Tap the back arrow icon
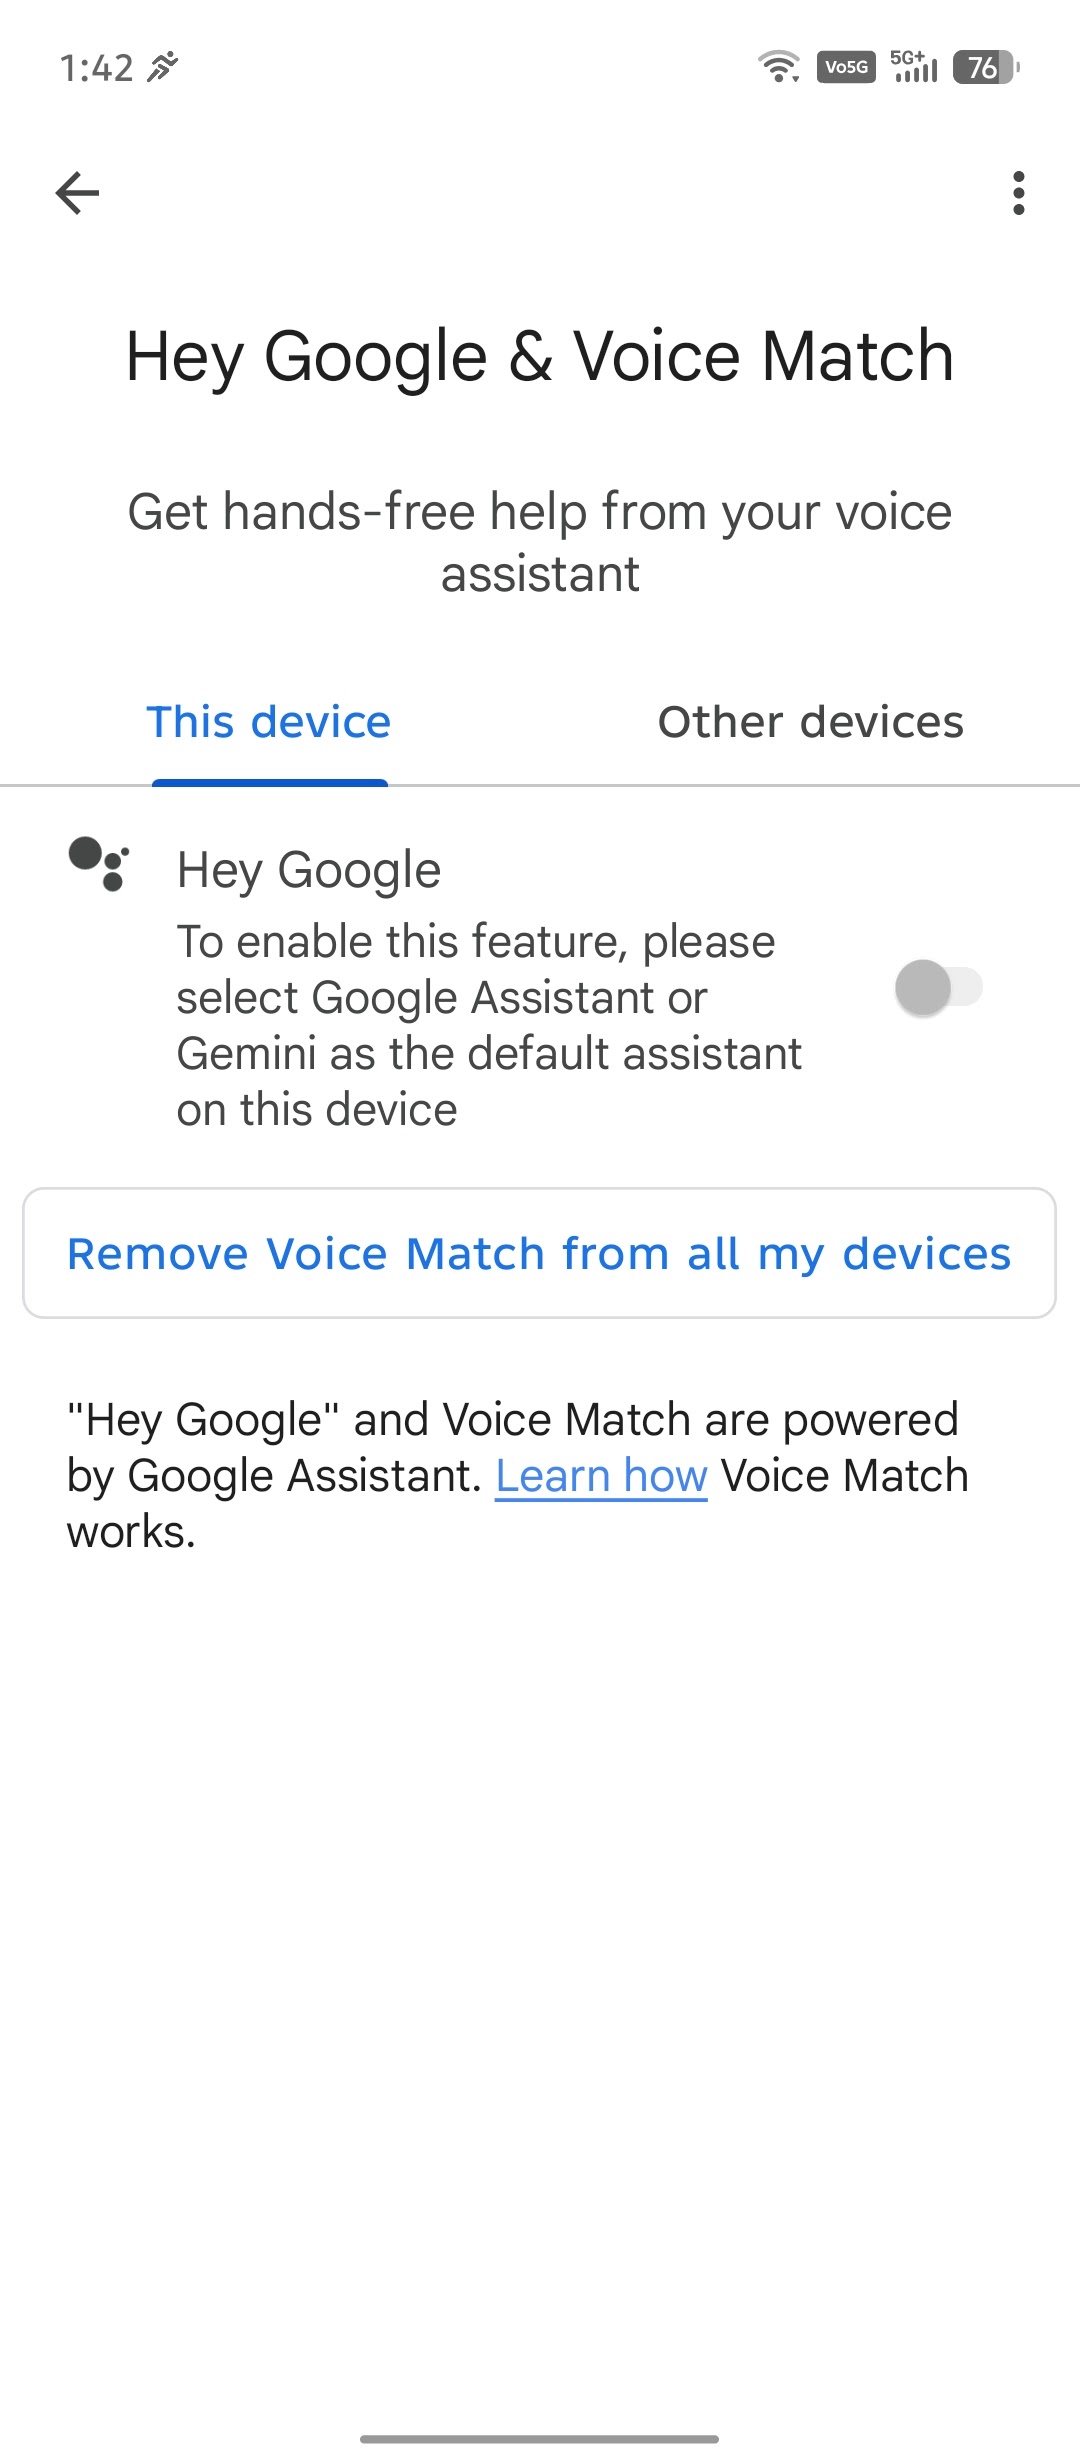The image size is (1080, 2460). tap(77, 193)
